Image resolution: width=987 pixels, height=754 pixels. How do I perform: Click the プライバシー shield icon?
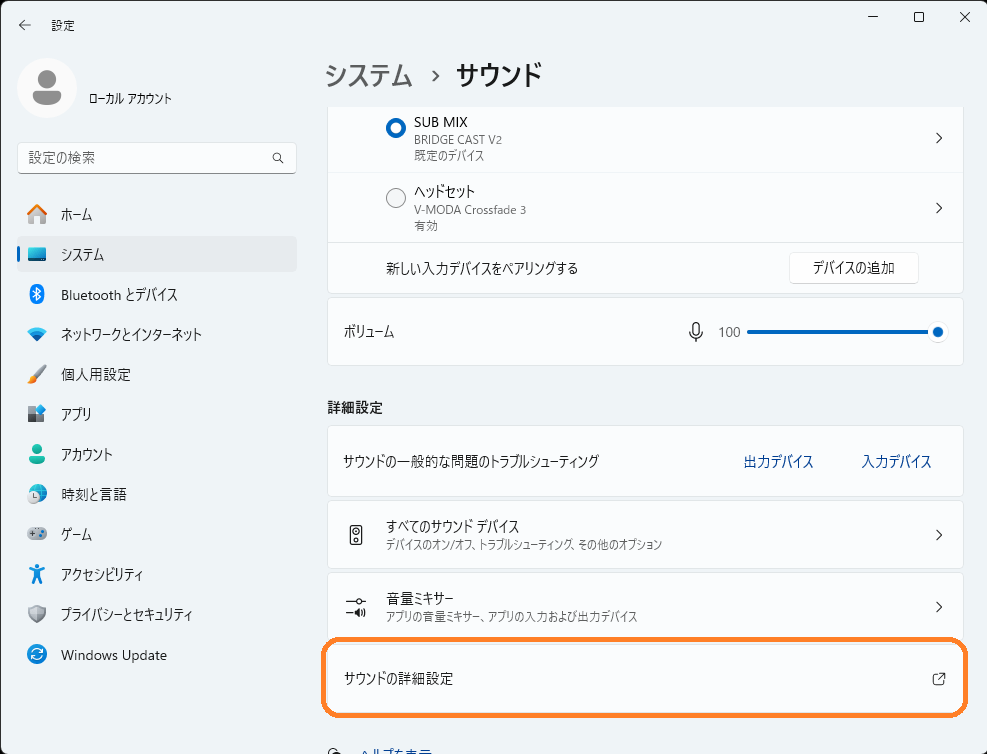37,614
